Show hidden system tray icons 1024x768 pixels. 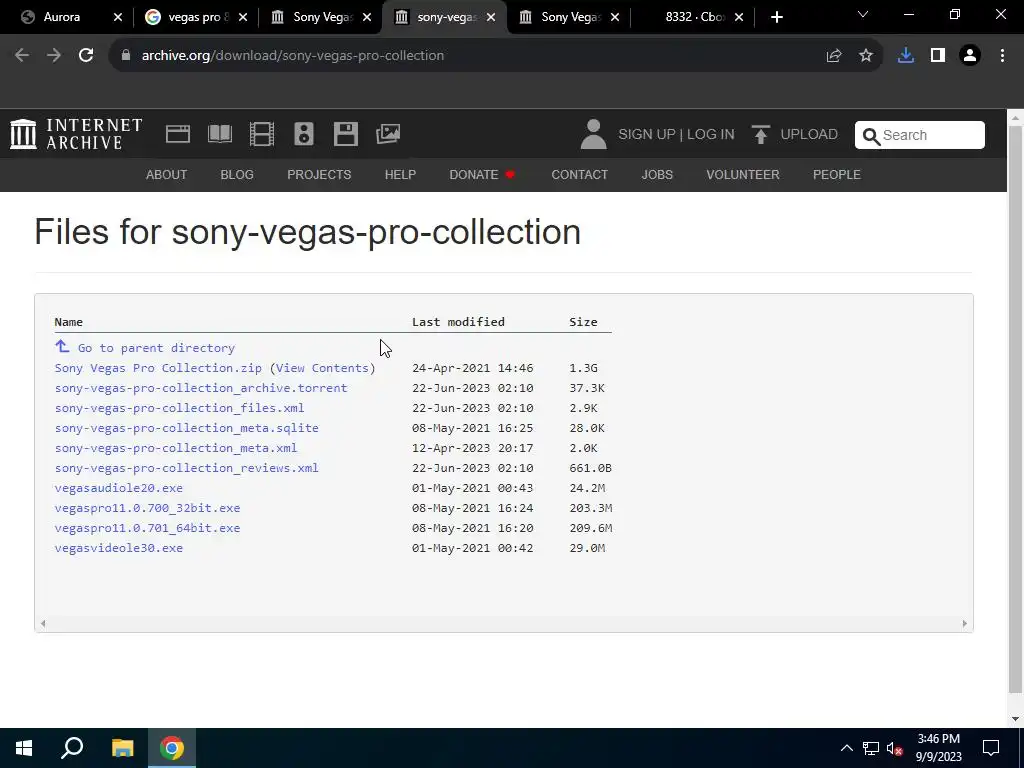pyautogui.click(x=846, y=748)
